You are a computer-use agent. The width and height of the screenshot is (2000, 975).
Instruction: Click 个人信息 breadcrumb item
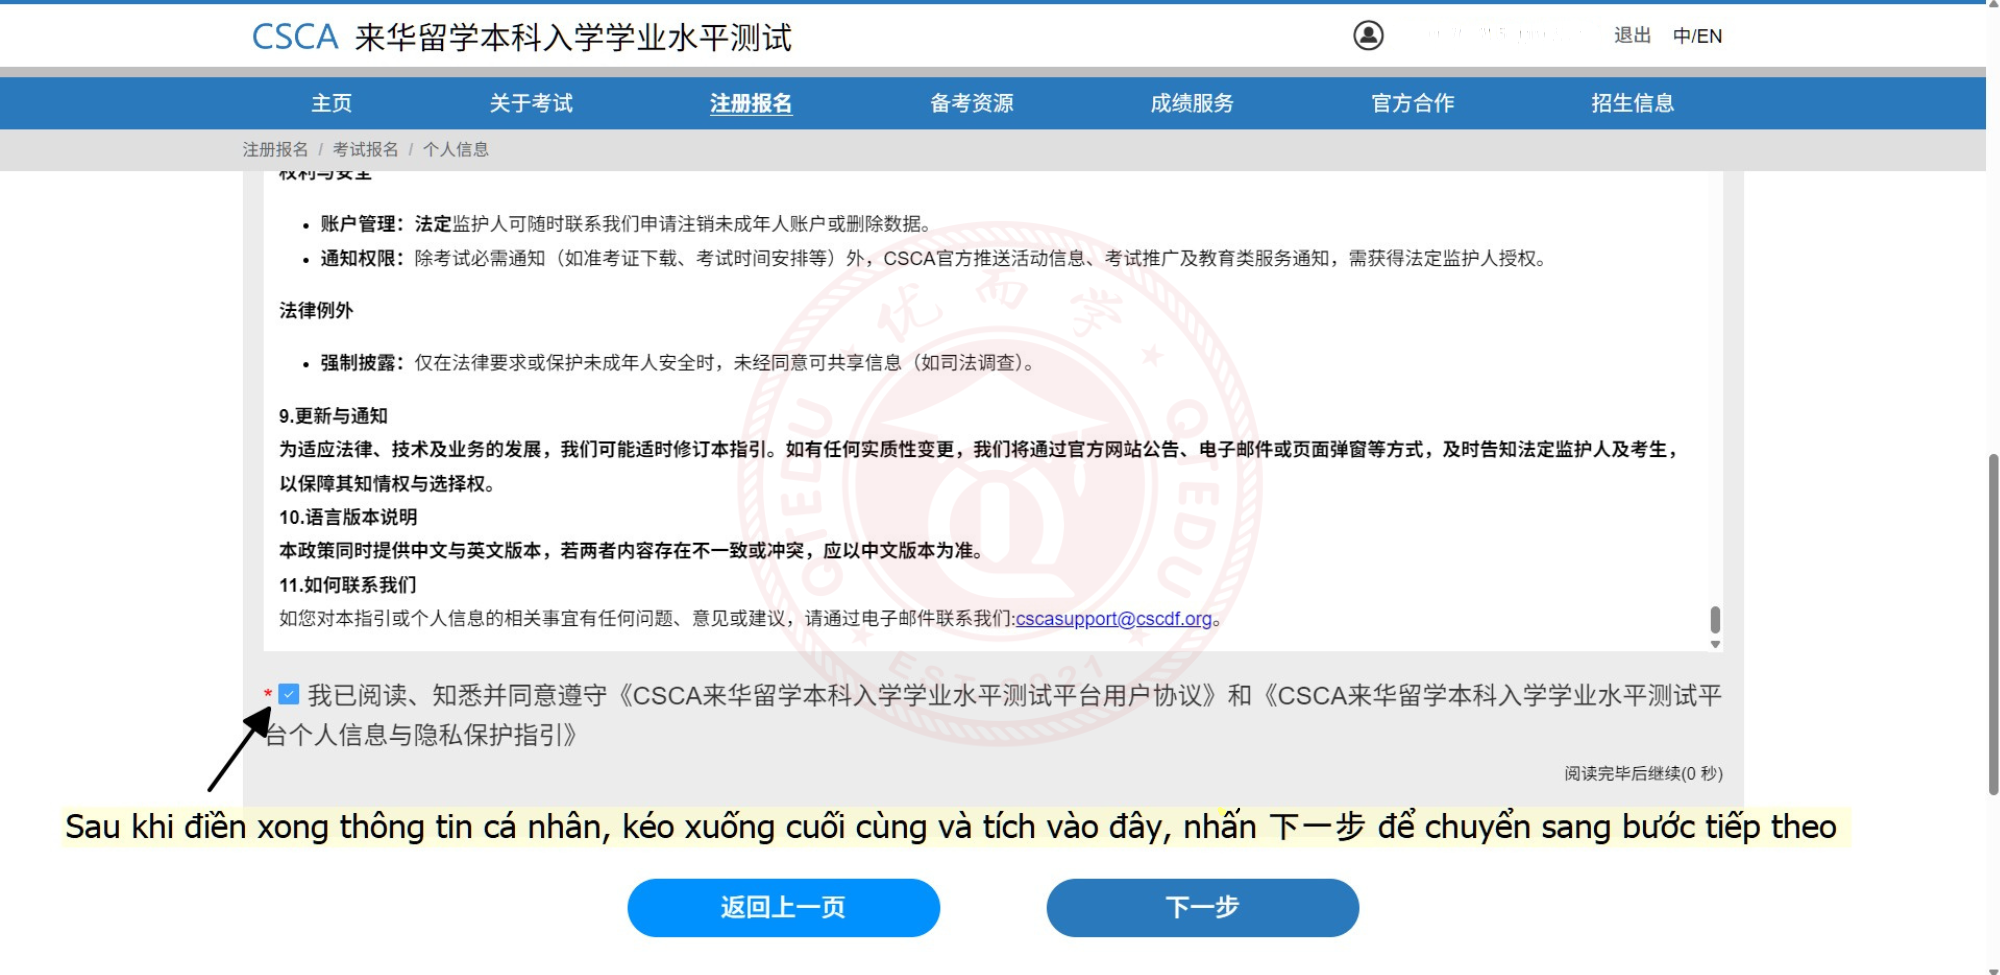456,149
